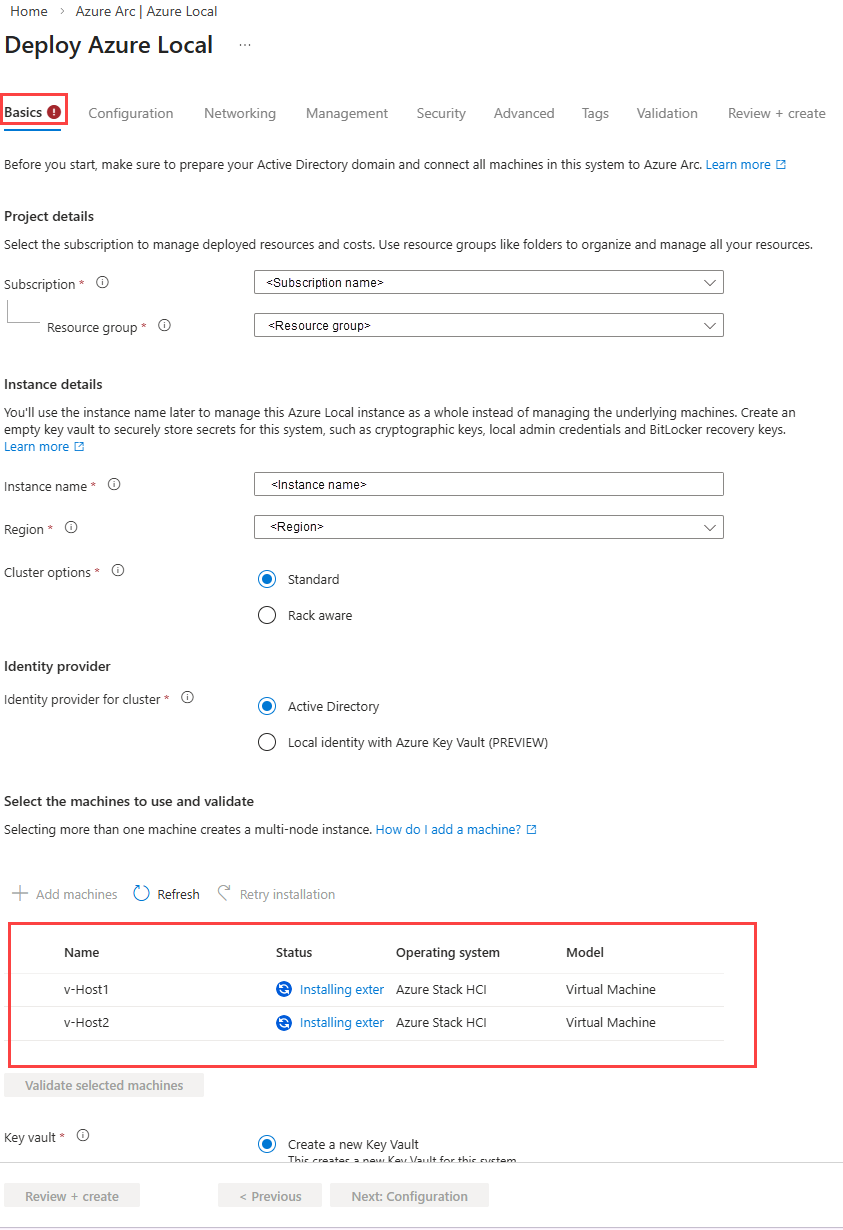Select the Rack aware cluster option

coord(267,616)
